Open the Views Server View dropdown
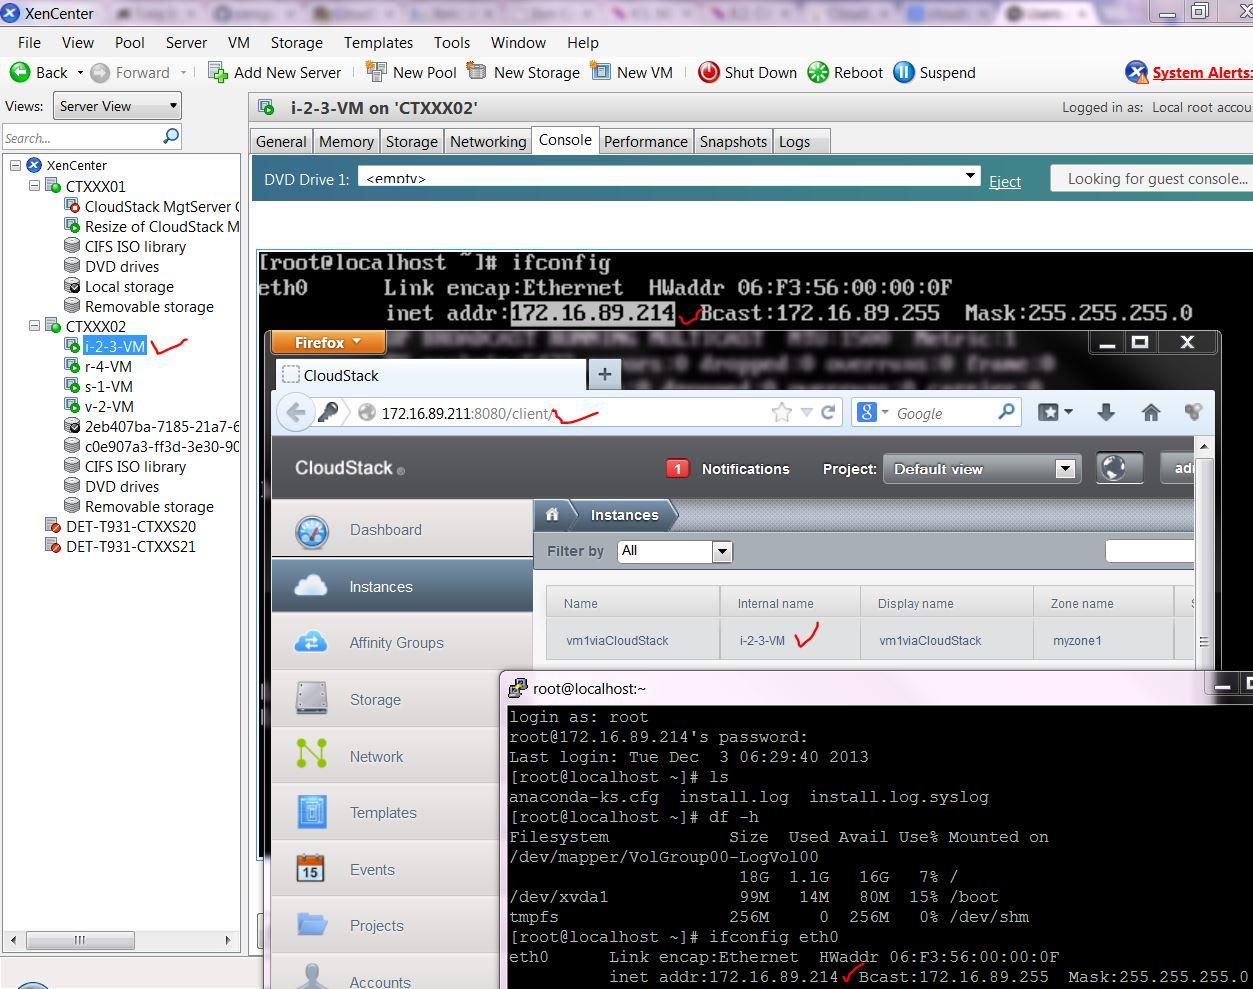The height and width of the screenshot is (989, 1253). pos(117,106)
